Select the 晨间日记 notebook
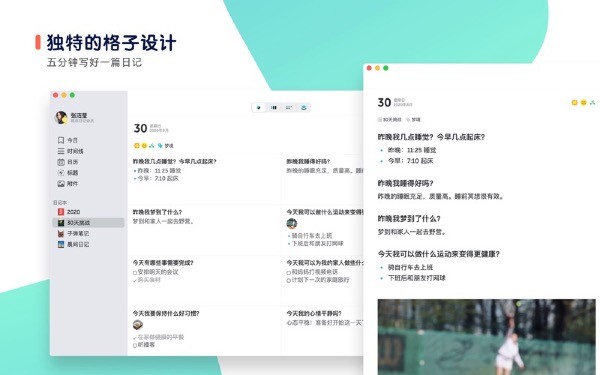Screen dimensions: 600x375 coord(73,244)
